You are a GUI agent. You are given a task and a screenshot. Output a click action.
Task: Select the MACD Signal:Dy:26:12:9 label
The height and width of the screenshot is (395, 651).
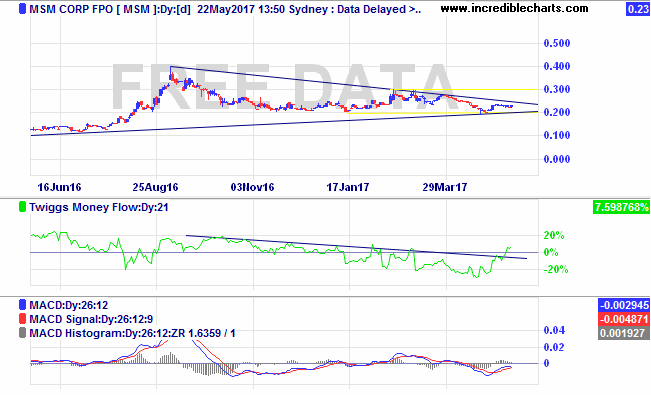click(x=91, y=319)
